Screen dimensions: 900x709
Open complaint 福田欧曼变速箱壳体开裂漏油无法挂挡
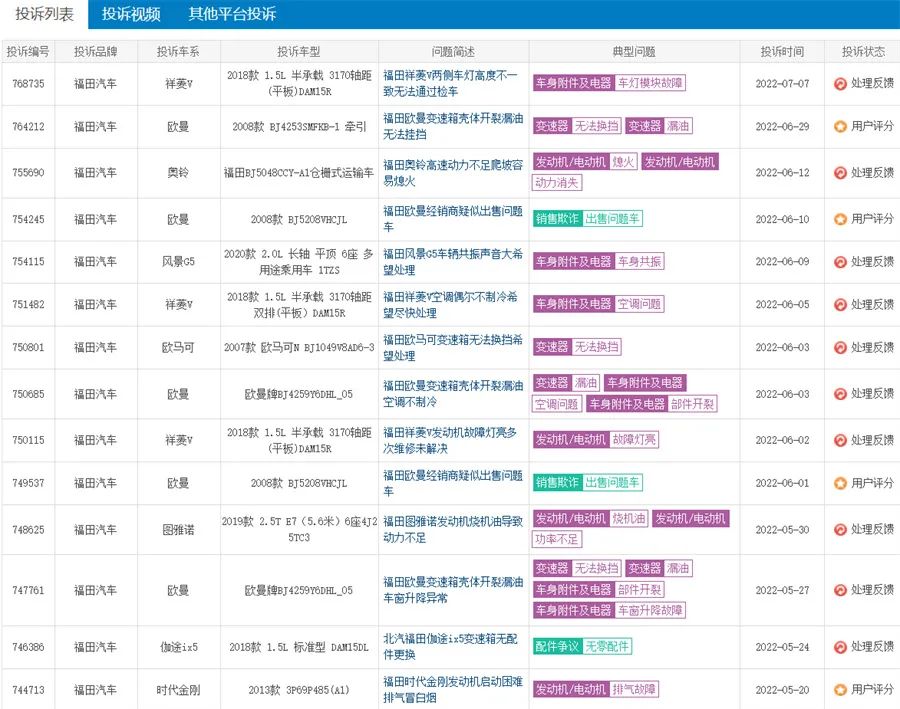pyautogui.click(x=453, y=126)
